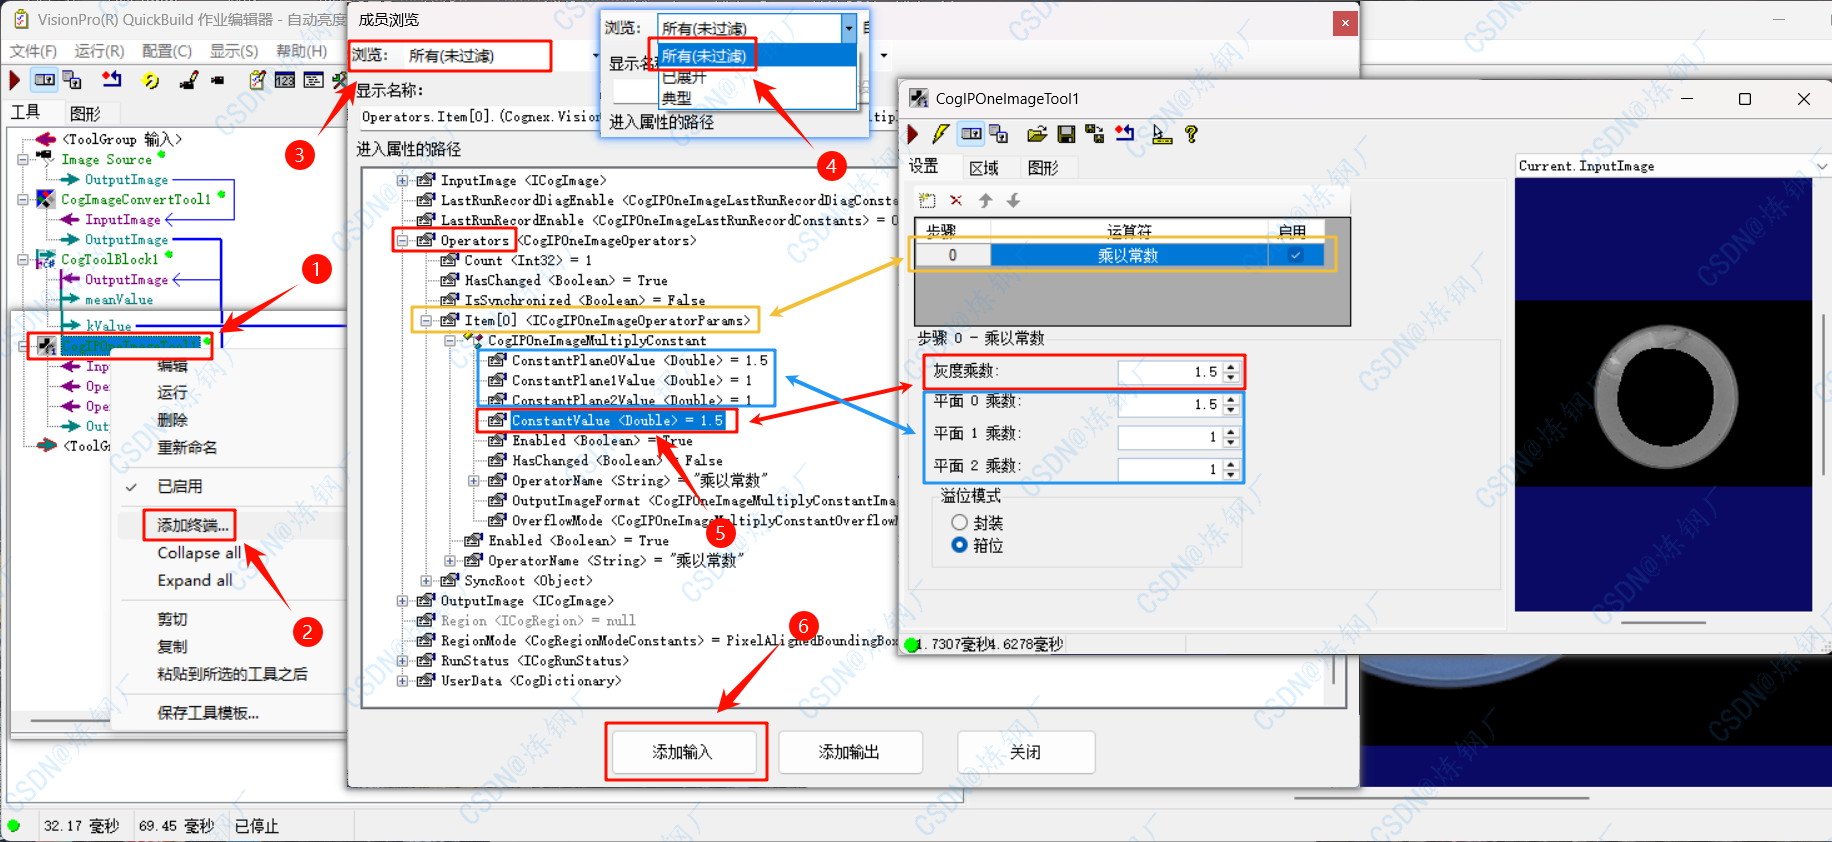Increase 平面 1 乘数 with its up spinner

[x=1231, y=432]
